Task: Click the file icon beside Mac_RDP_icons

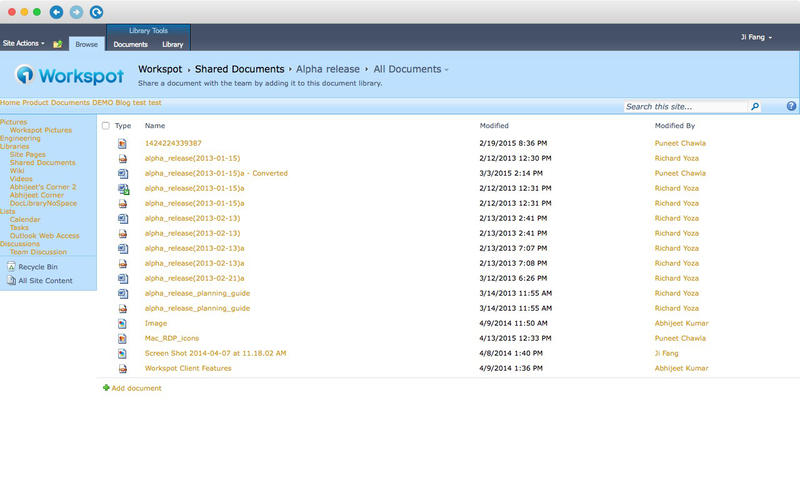Action: (x=123, y=338)
